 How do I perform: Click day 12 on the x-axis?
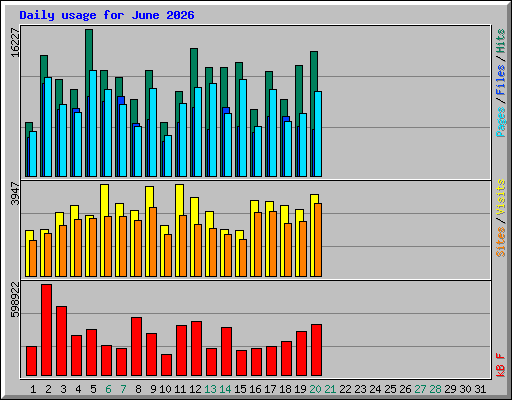click(x=195, y=389)
